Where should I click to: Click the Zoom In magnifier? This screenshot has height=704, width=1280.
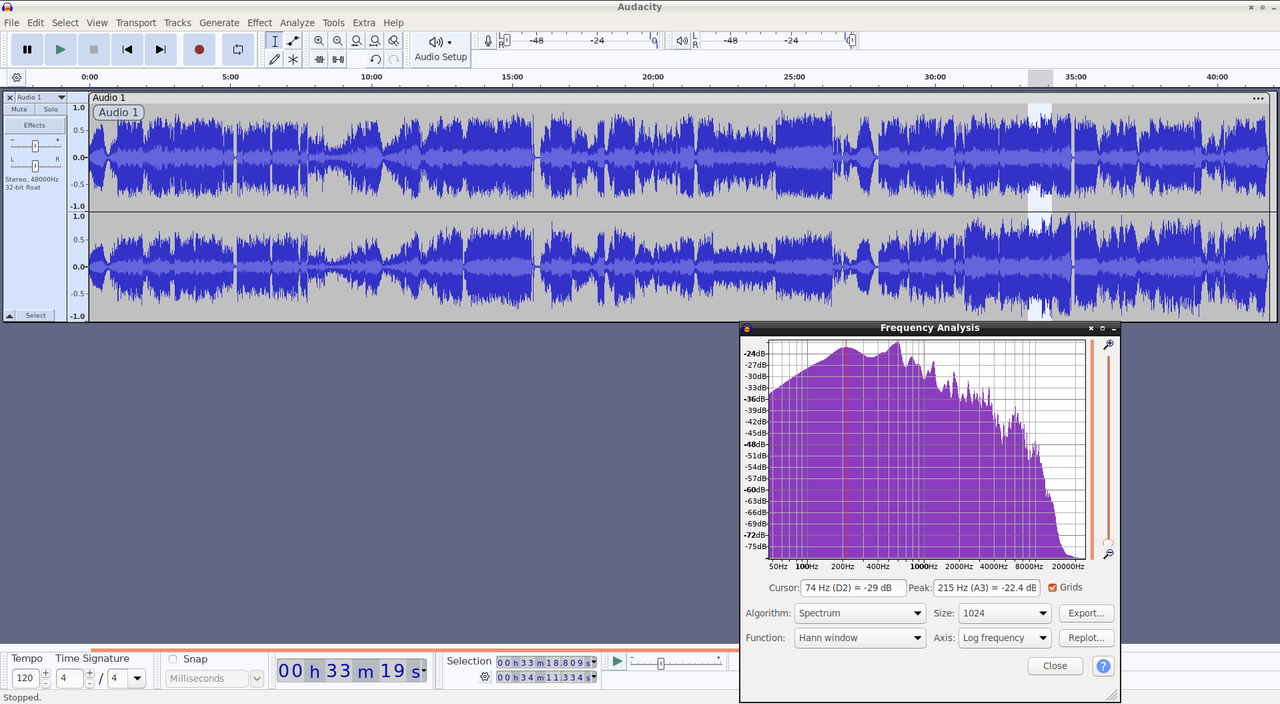[319, 41]
